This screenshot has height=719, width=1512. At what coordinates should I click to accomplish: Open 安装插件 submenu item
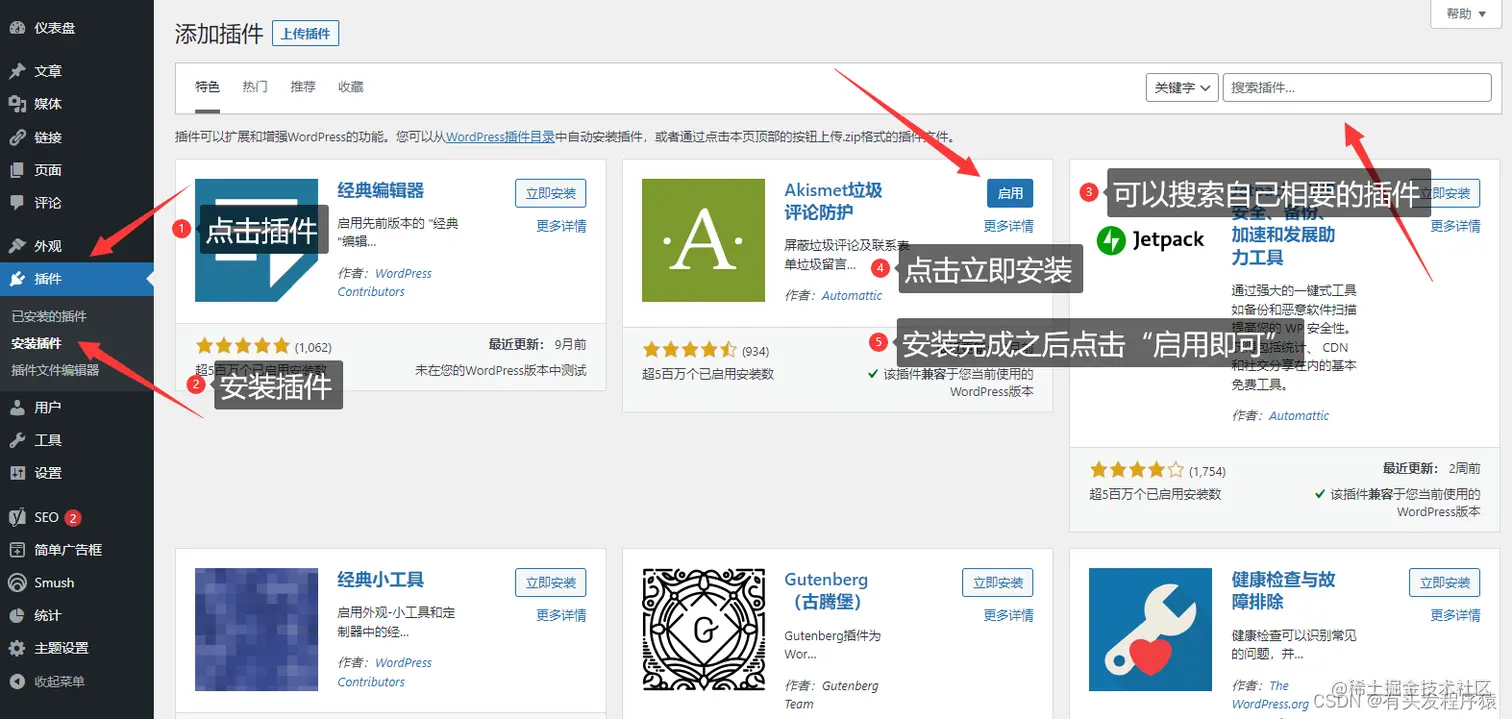tap(37, 343)
